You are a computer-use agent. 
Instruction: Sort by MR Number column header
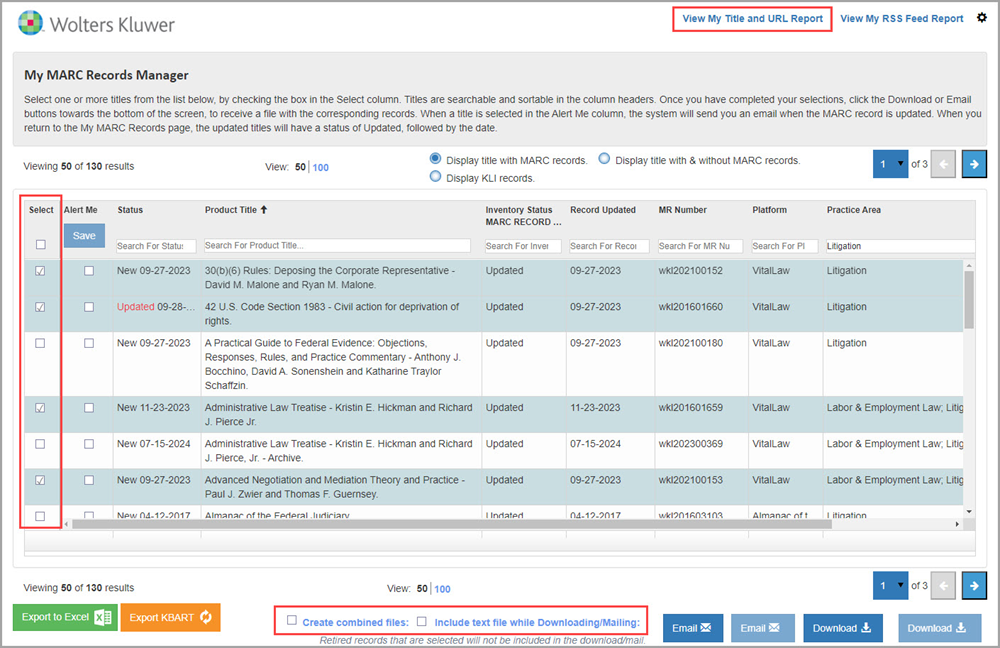point(682,210)
